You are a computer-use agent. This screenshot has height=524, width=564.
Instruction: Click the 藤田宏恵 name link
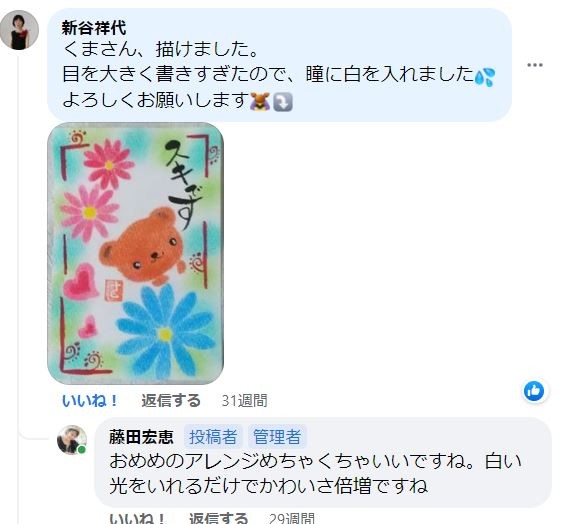(x=141, y=437)
